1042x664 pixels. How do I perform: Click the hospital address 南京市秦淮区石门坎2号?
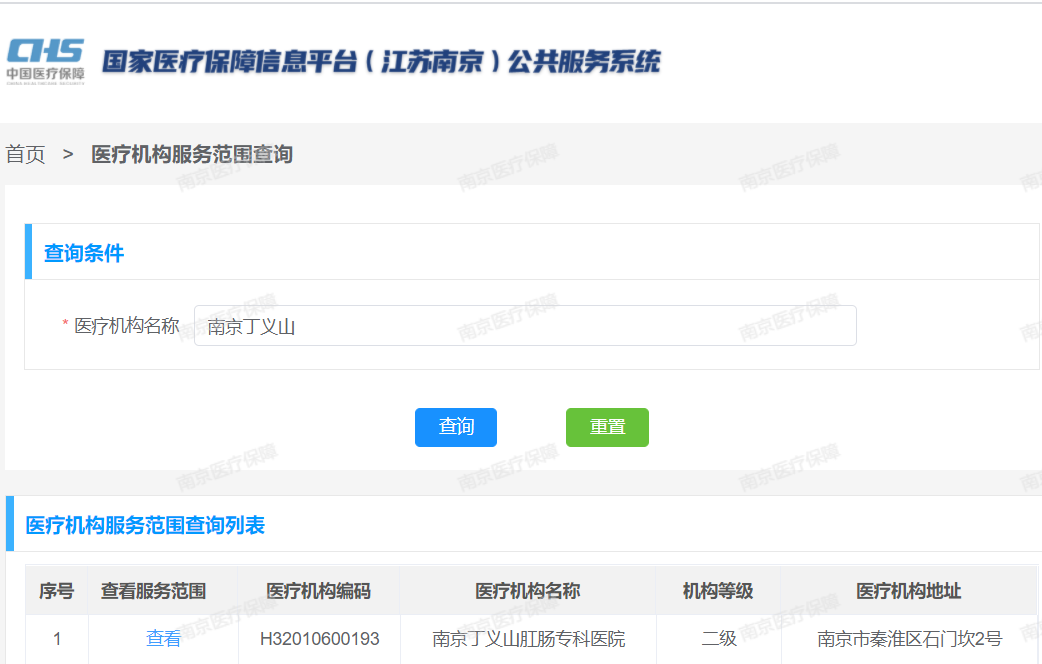tap(906, 639)
